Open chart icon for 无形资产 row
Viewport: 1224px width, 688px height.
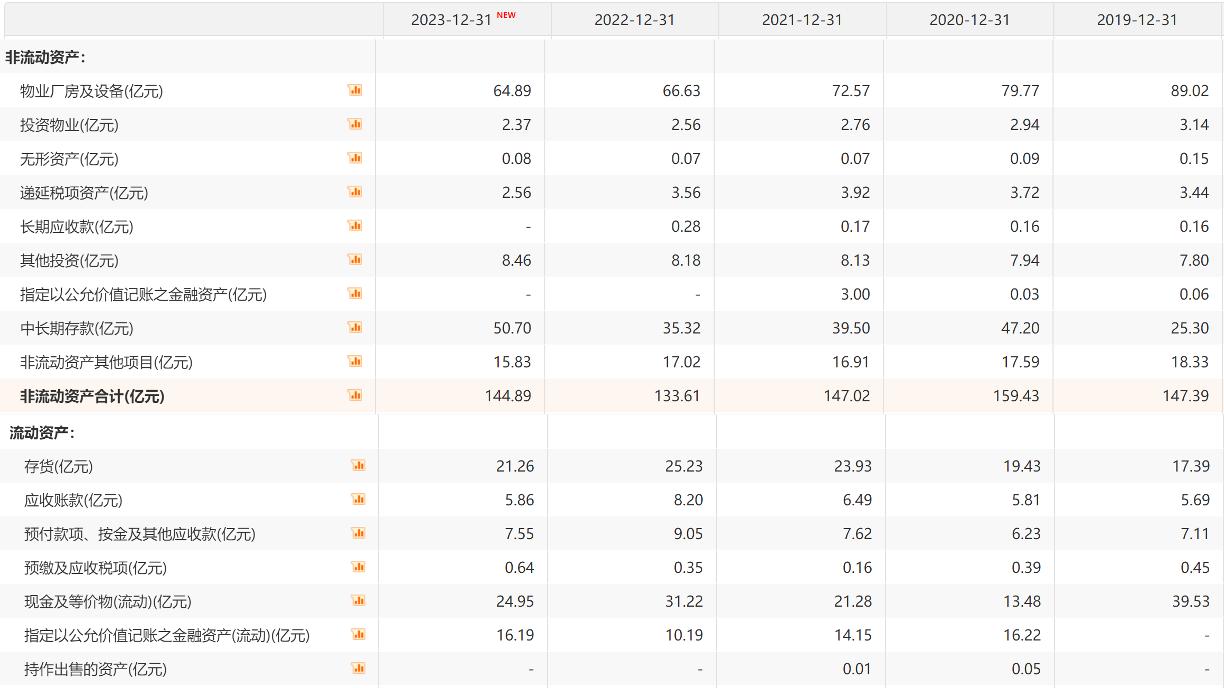coord(355,158)
